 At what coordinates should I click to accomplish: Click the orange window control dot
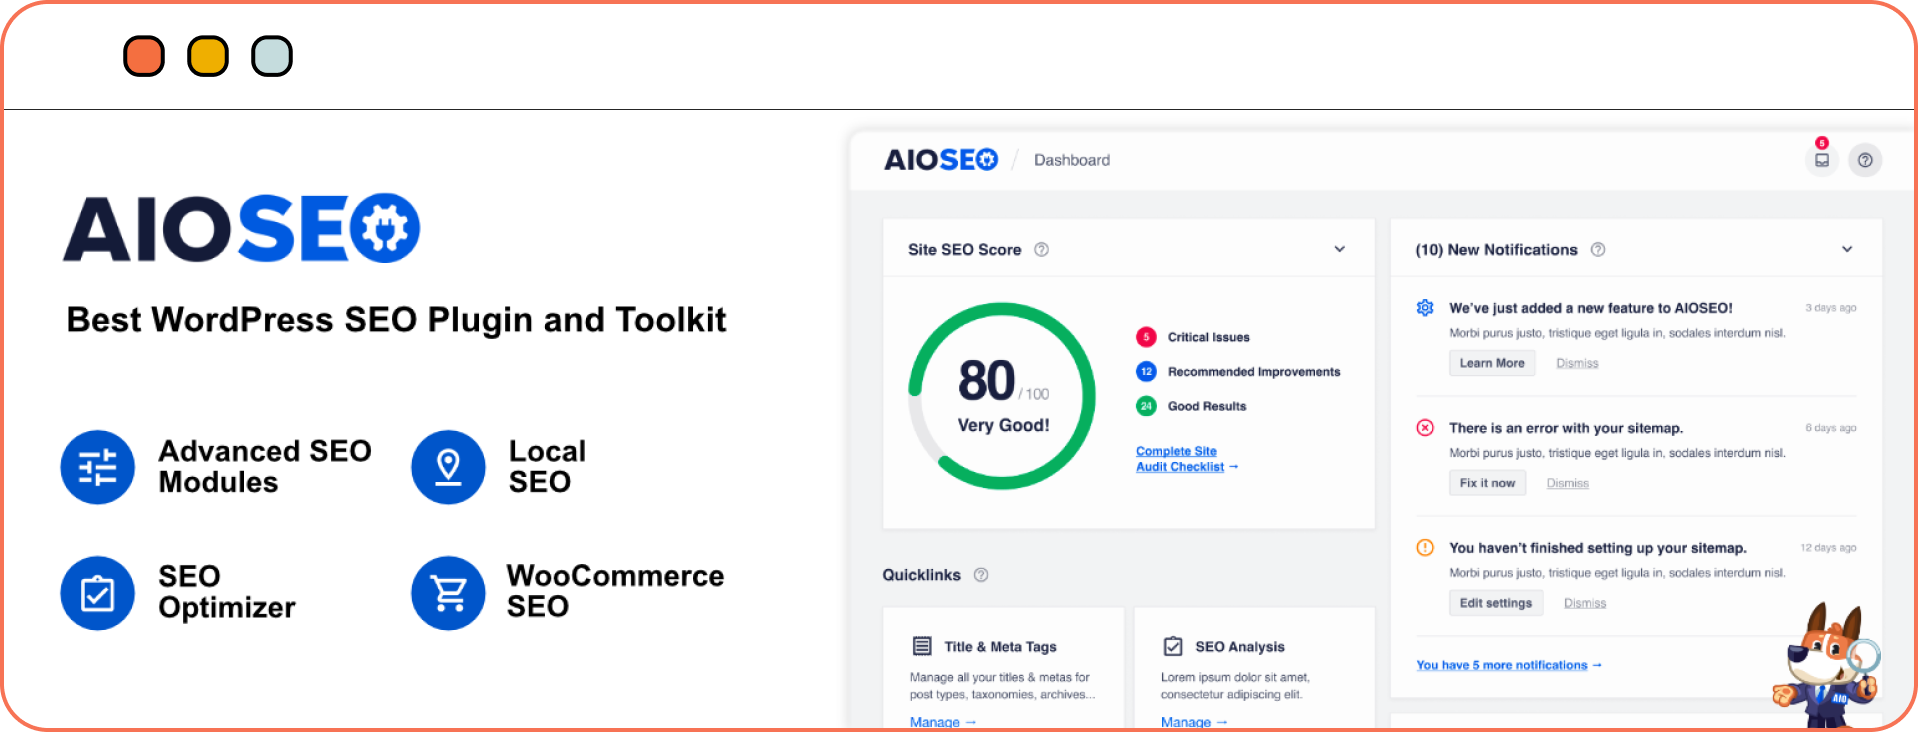tap(144, 56)
